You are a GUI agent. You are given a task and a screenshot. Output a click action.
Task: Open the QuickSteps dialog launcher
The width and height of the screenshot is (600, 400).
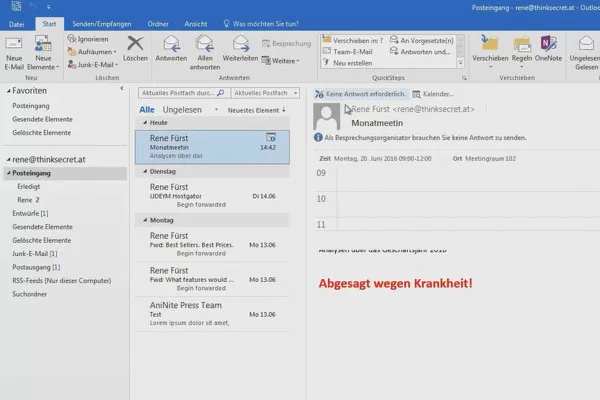coord(464,78)
